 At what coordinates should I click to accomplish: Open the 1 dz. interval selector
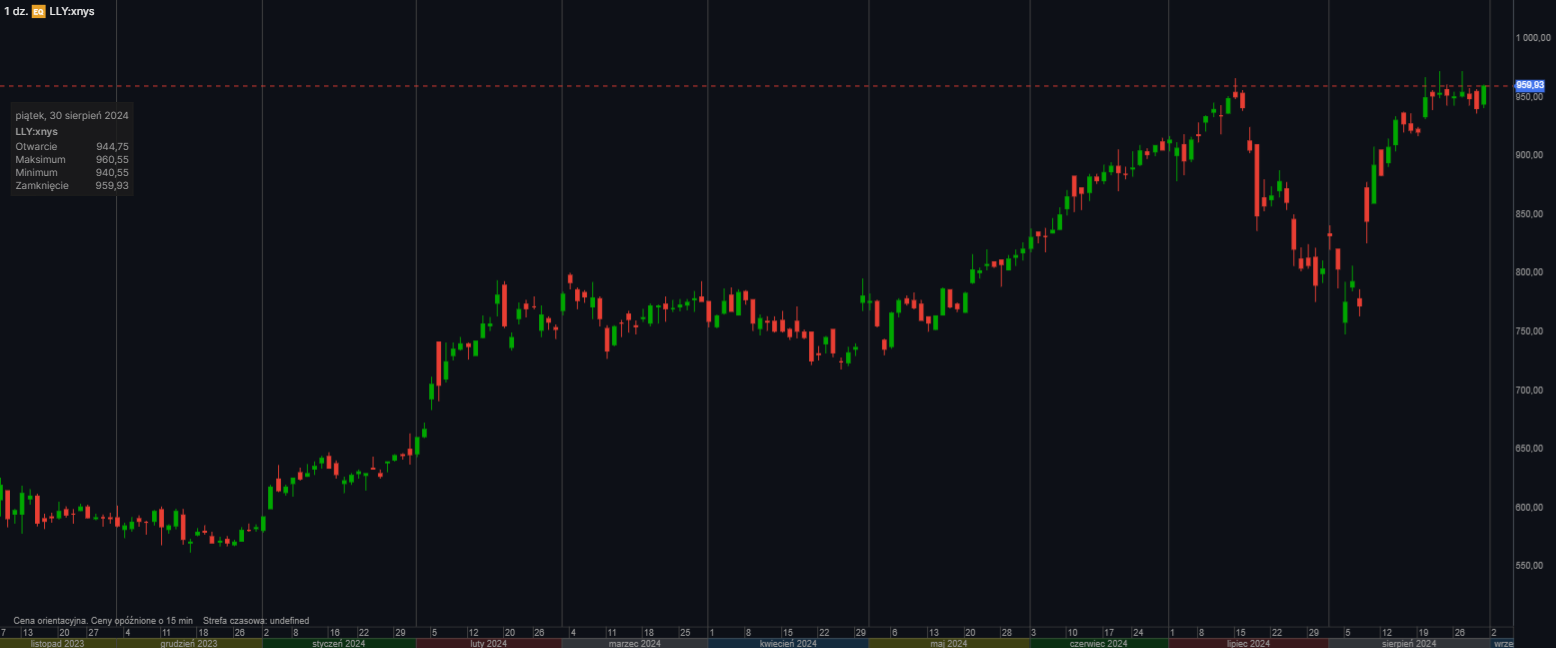point(16,11)
